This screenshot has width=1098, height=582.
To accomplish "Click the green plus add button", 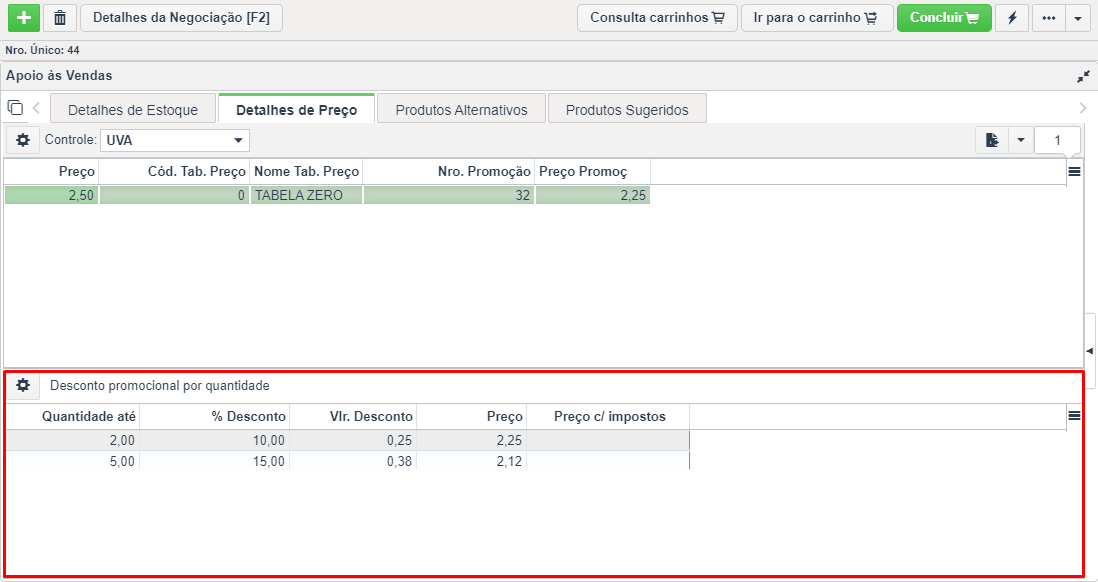I will (x=24, y=18).
